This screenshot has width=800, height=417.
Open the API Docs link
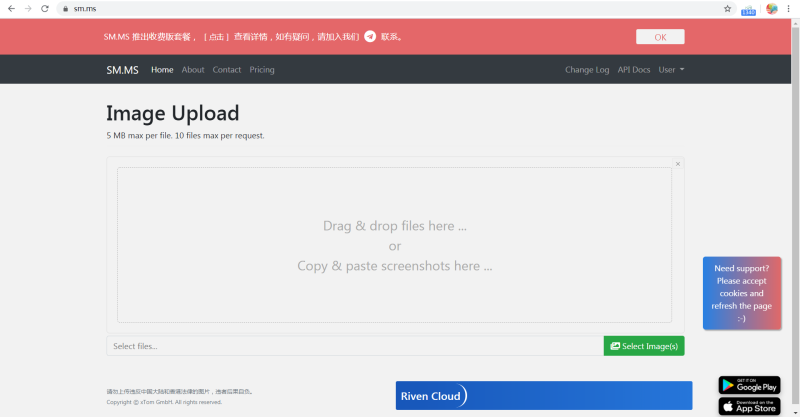[x=634, y=70]
